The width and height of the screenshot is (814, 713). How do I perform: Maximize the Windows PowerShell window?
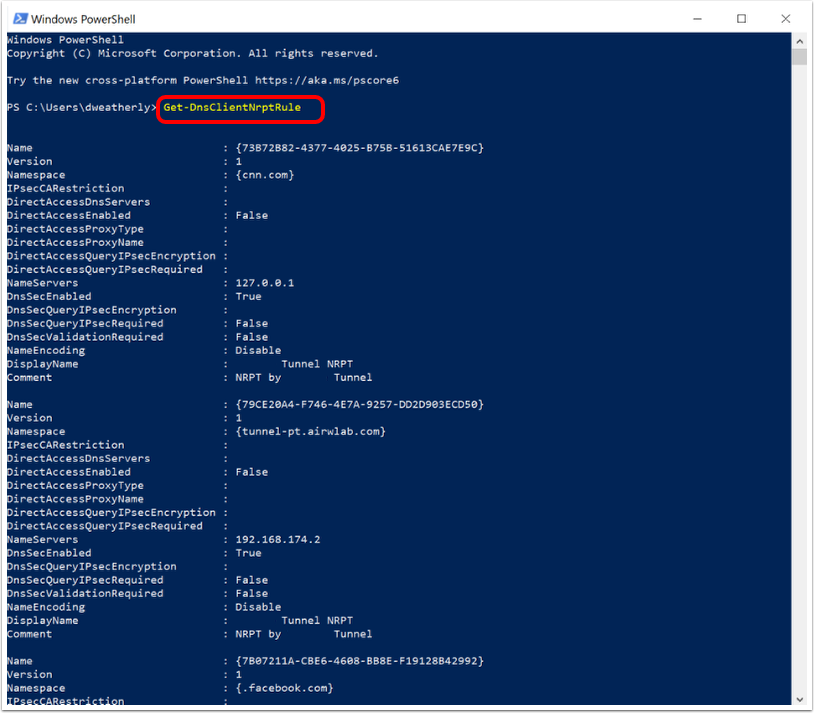tap(741, 18)
